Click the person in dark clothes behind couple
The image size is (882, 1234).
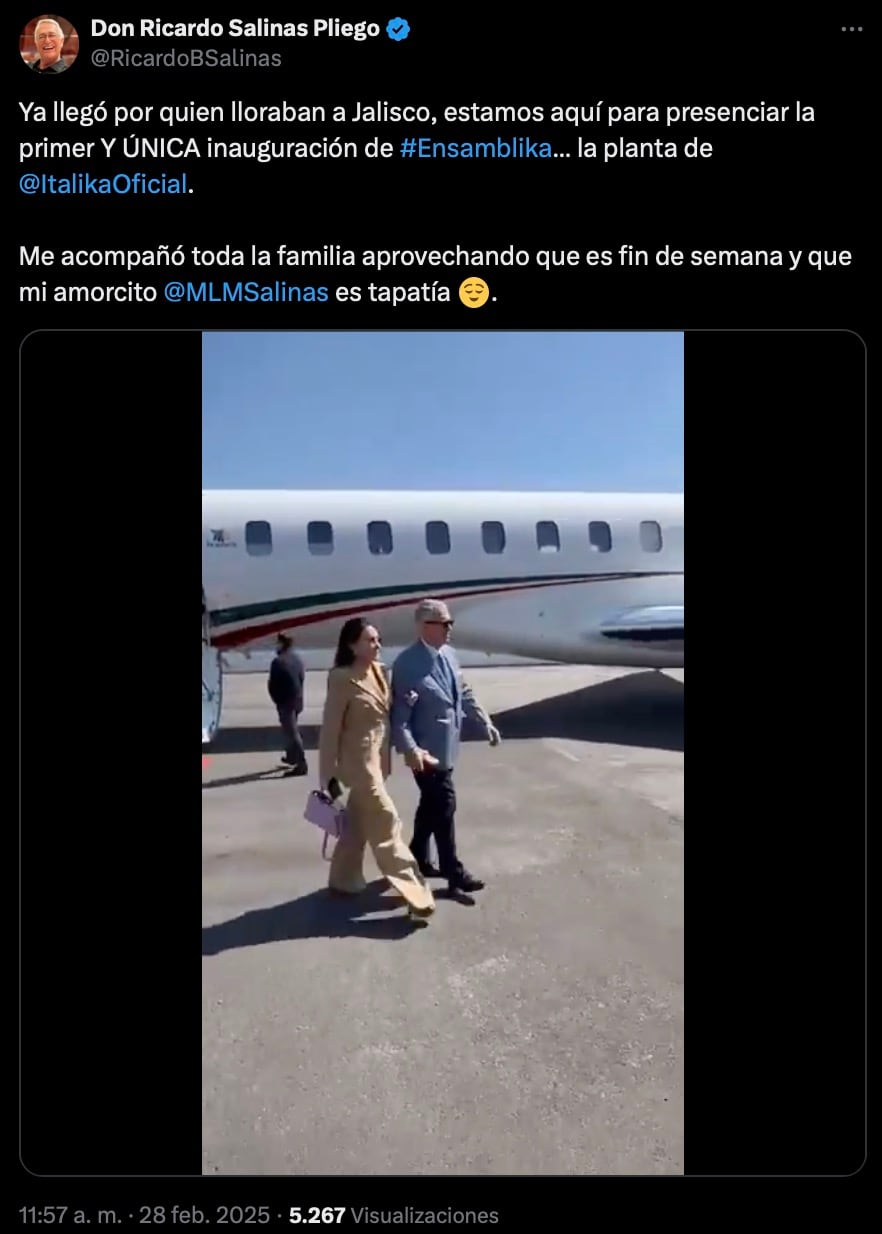click(x=288, y=703)
